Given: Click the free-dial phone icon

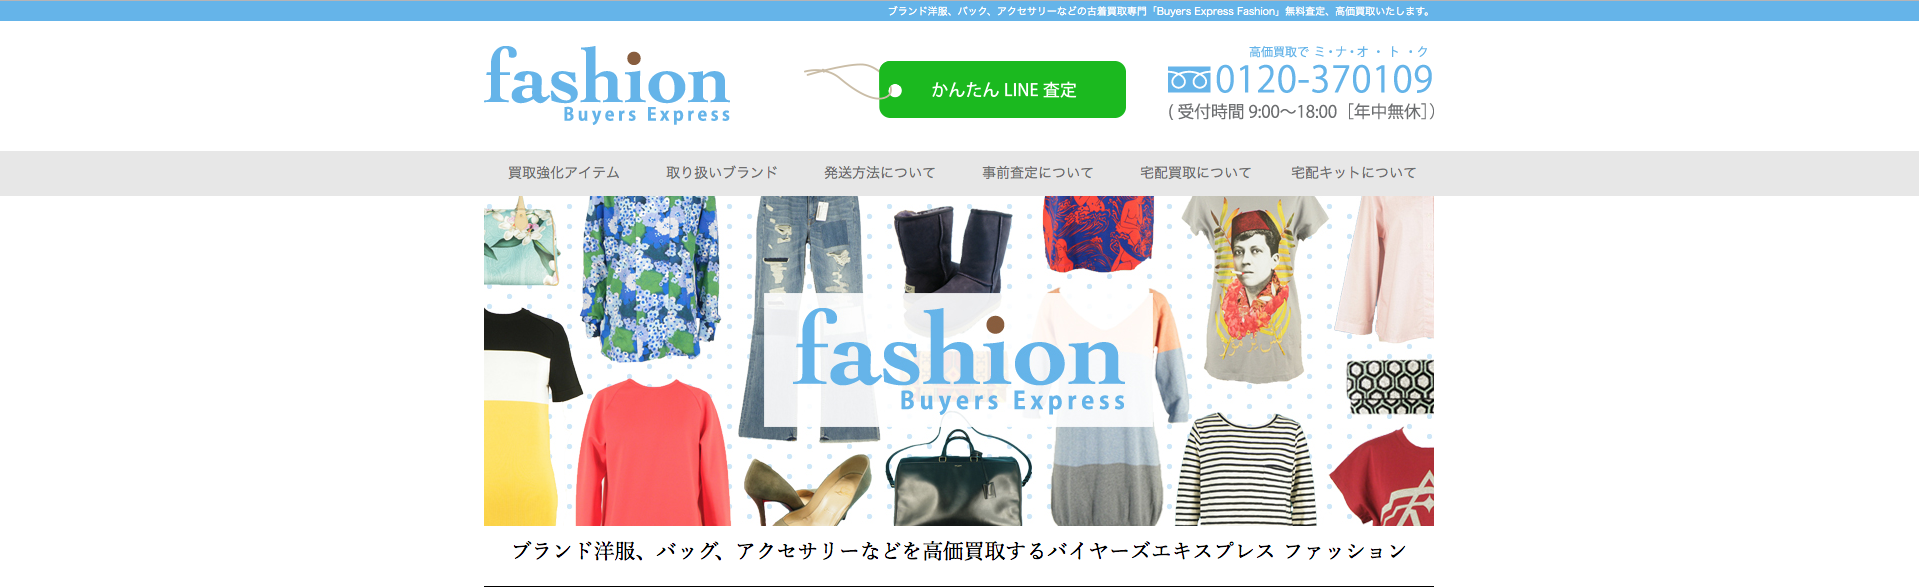Looking at the screenshot, I should tap(1188, 80).
